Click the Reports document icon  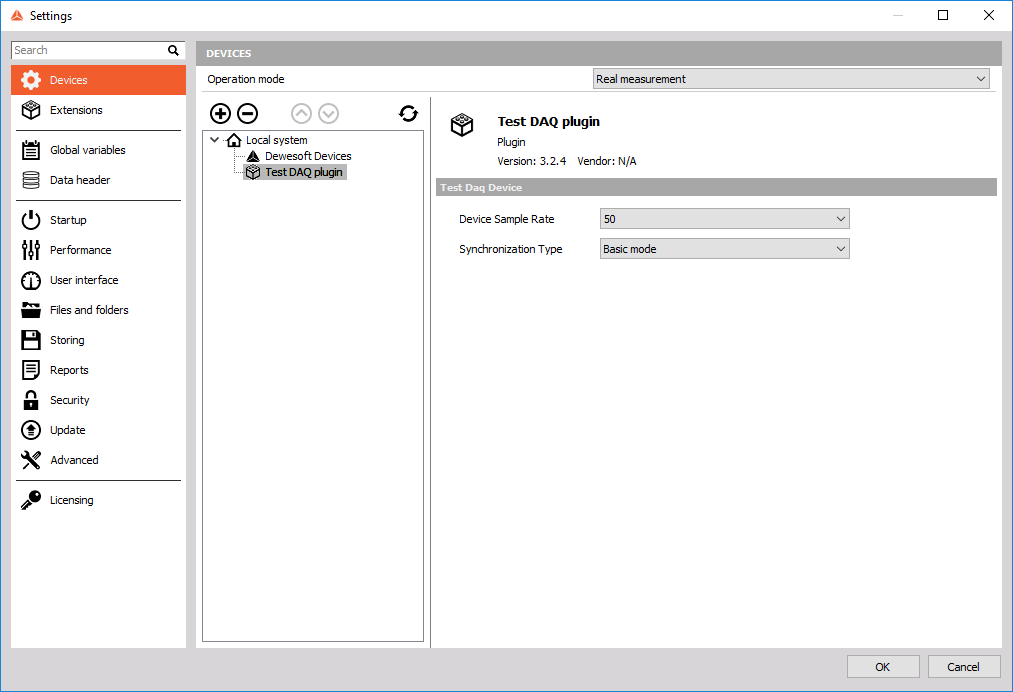pyautogui.click(x=30, y=370)
